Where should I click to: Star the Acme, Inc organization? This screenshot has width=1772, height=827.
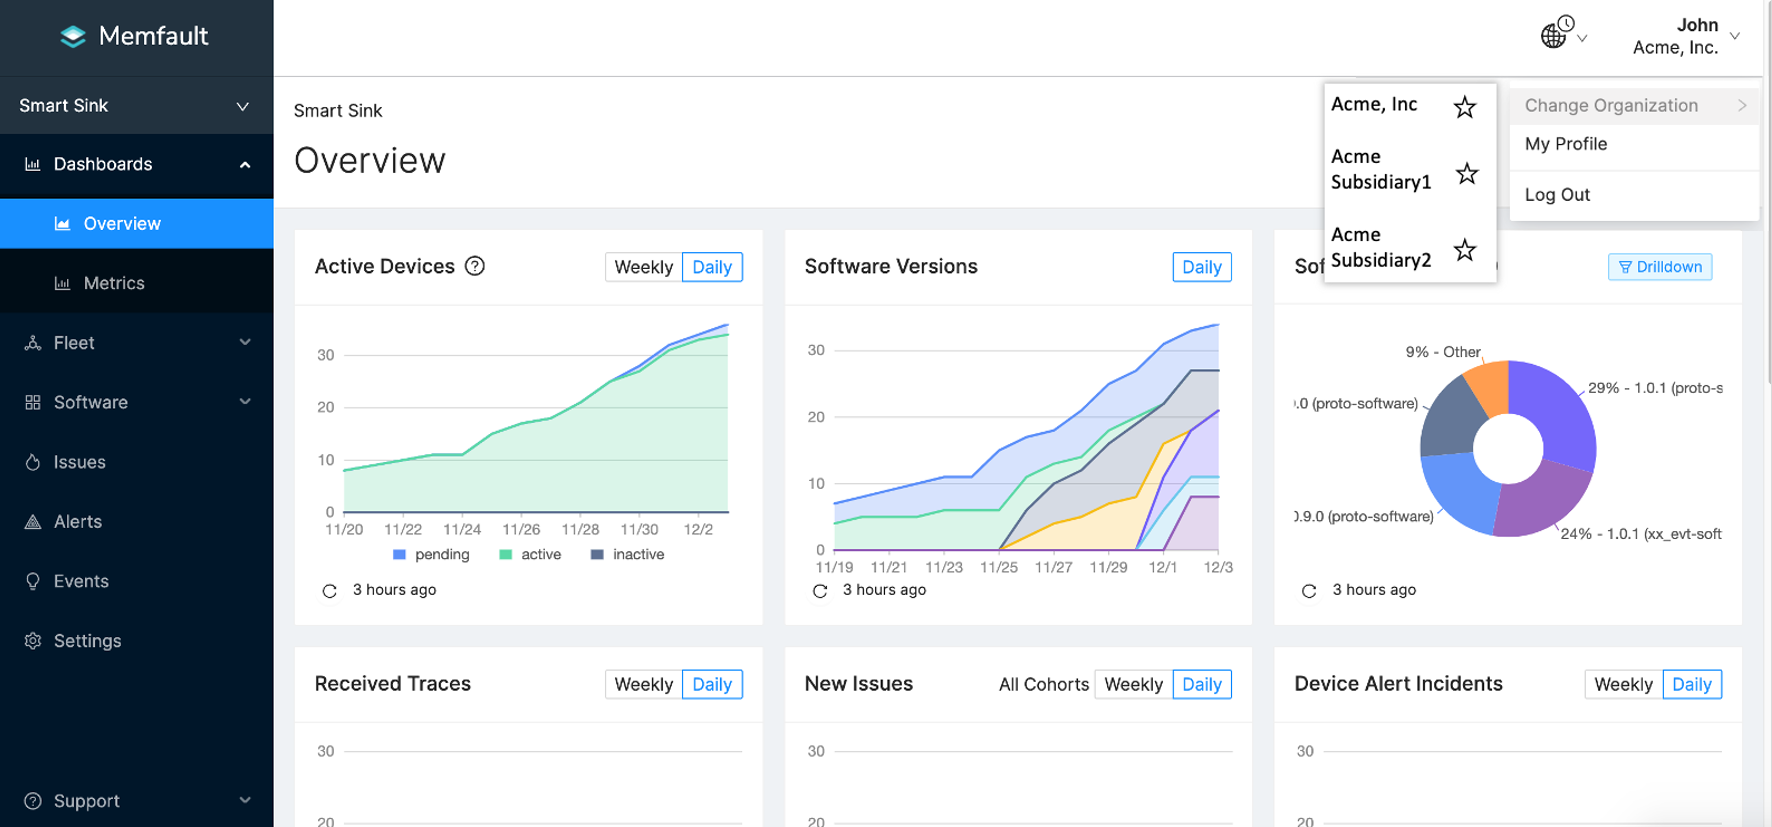[1464, 107]
